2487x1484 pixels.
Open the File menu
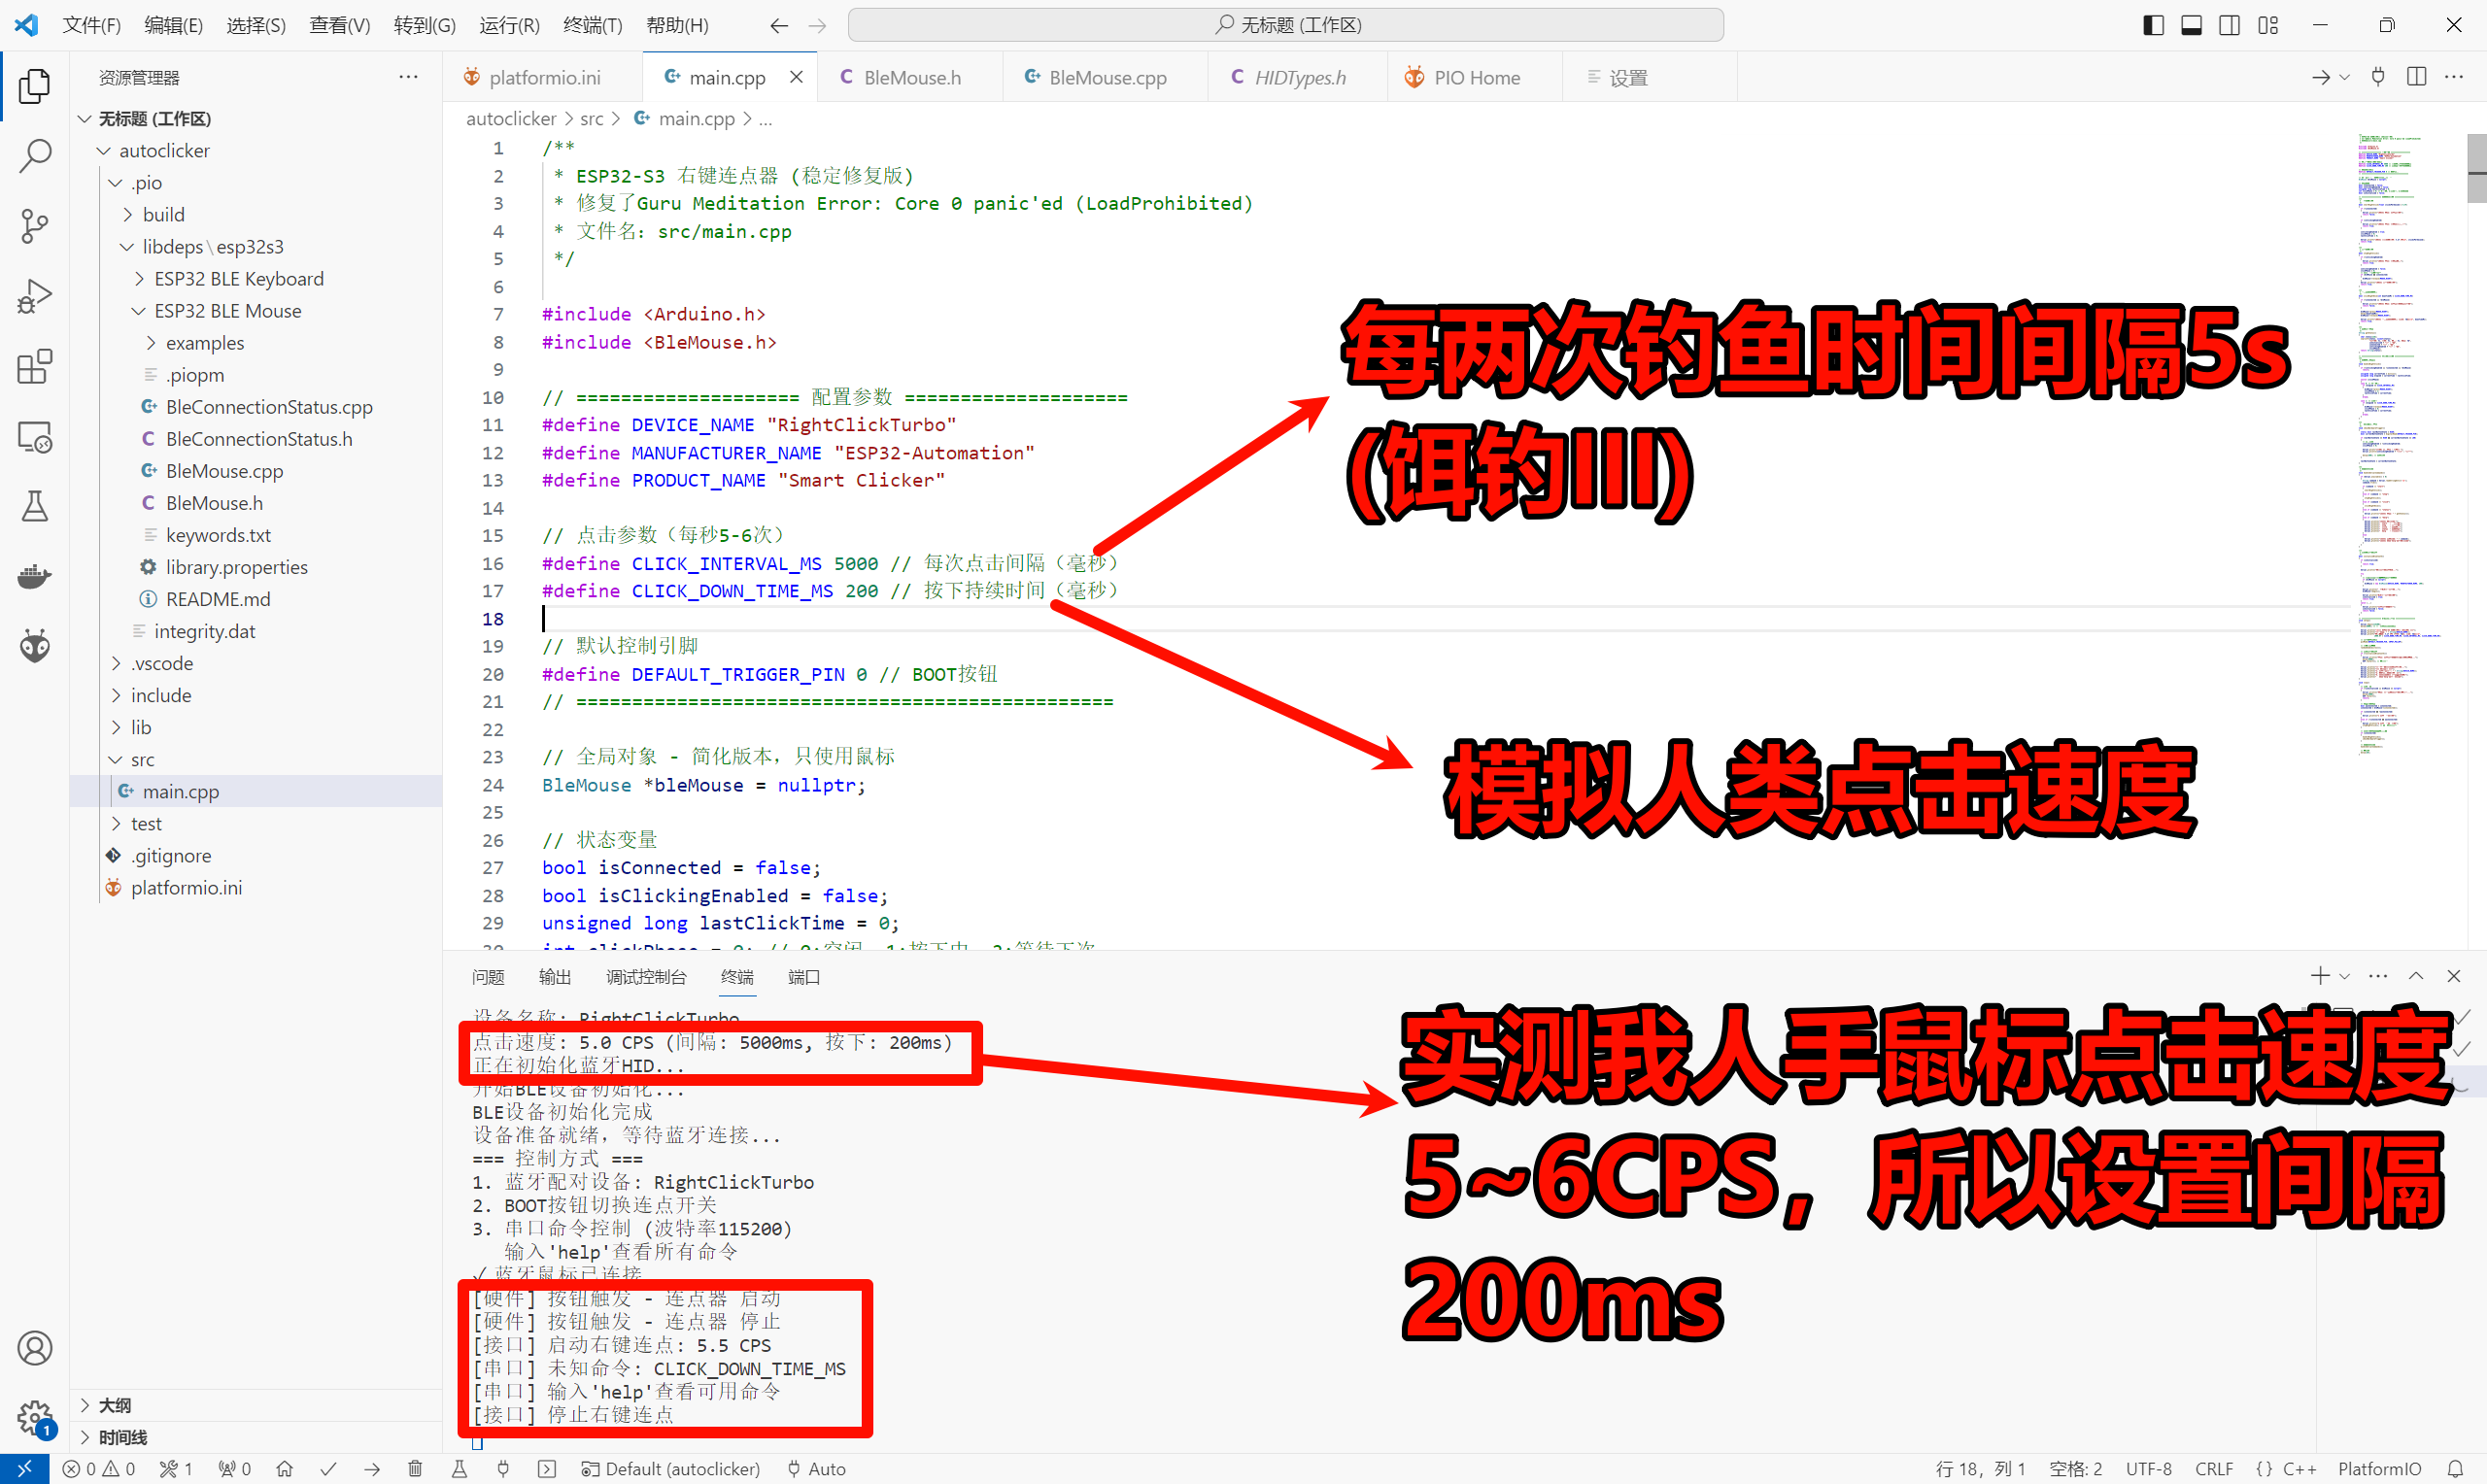pos(91,25)
